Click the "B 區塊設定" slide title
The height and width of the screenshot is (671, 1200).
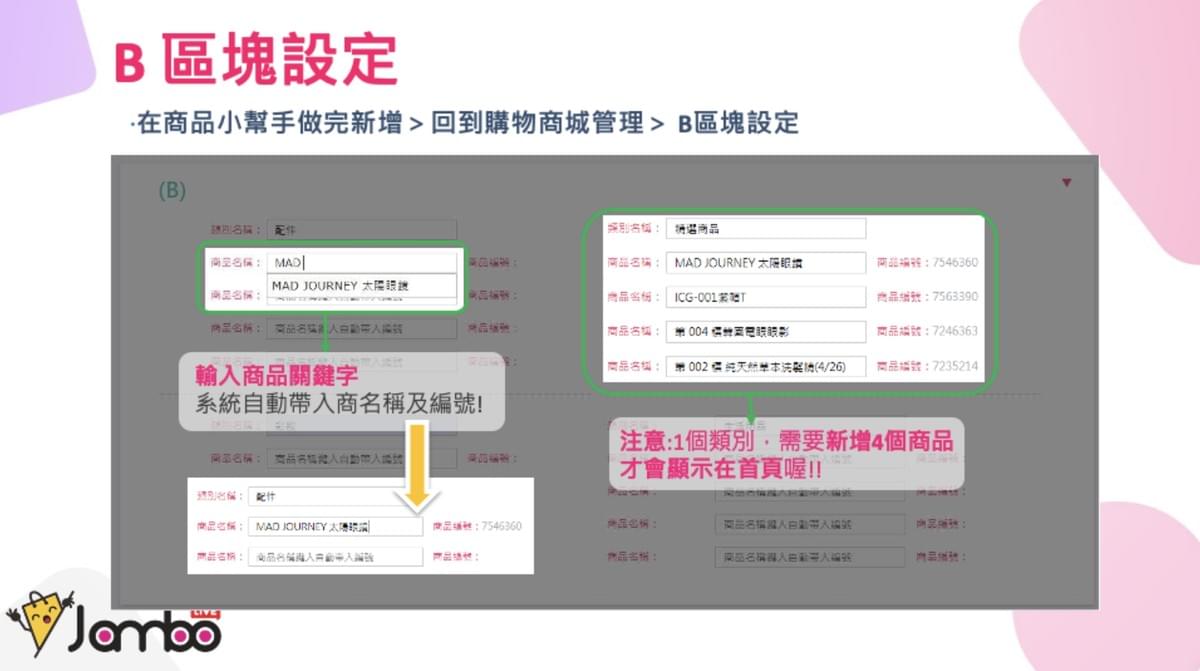(x=256, y=60)
